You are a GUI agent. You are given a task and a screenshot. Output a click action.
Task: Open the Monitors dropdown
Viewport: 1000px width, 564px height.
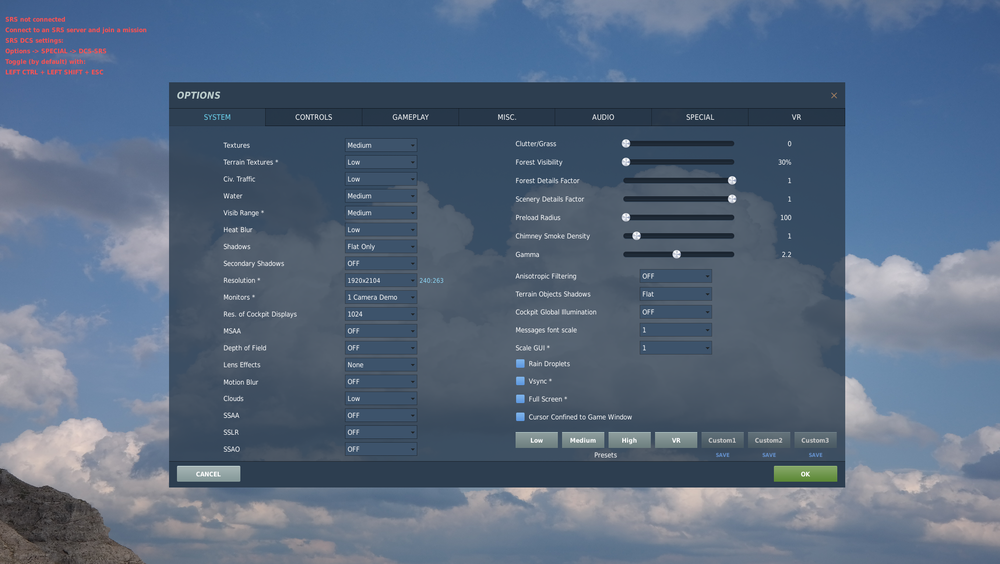pos(381,297)
